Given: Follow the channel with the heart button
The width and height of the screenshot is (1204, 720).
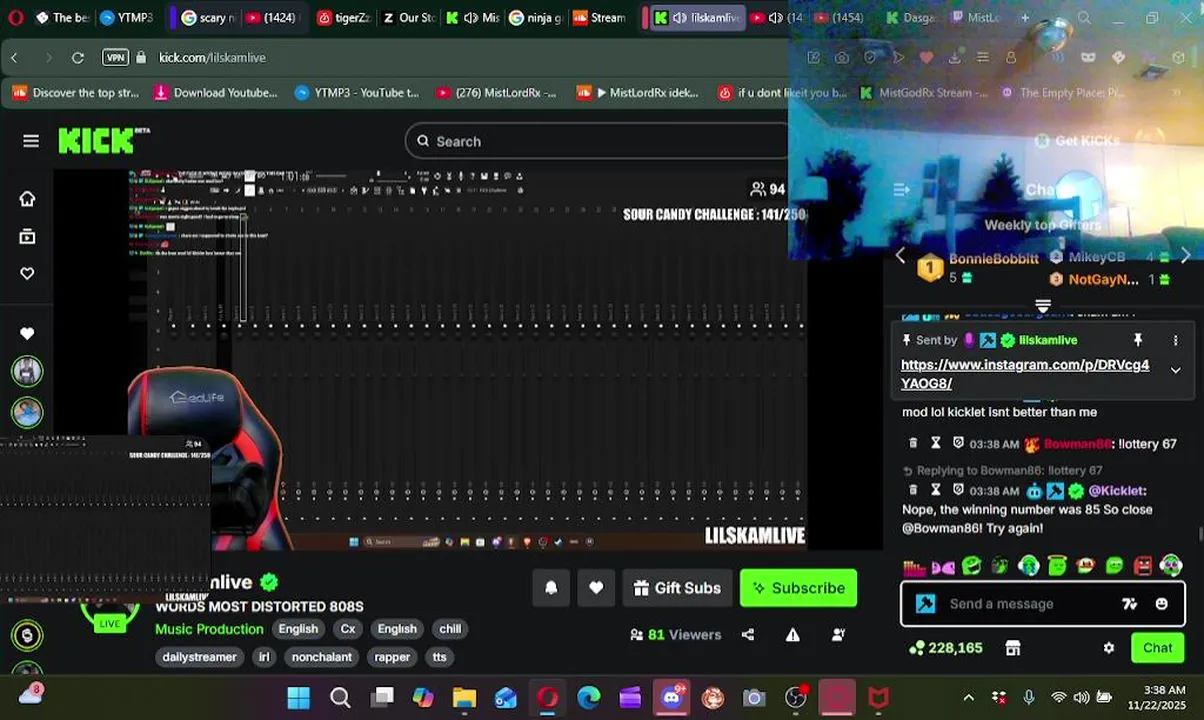Looking at the screenshot, I should 596,588.
